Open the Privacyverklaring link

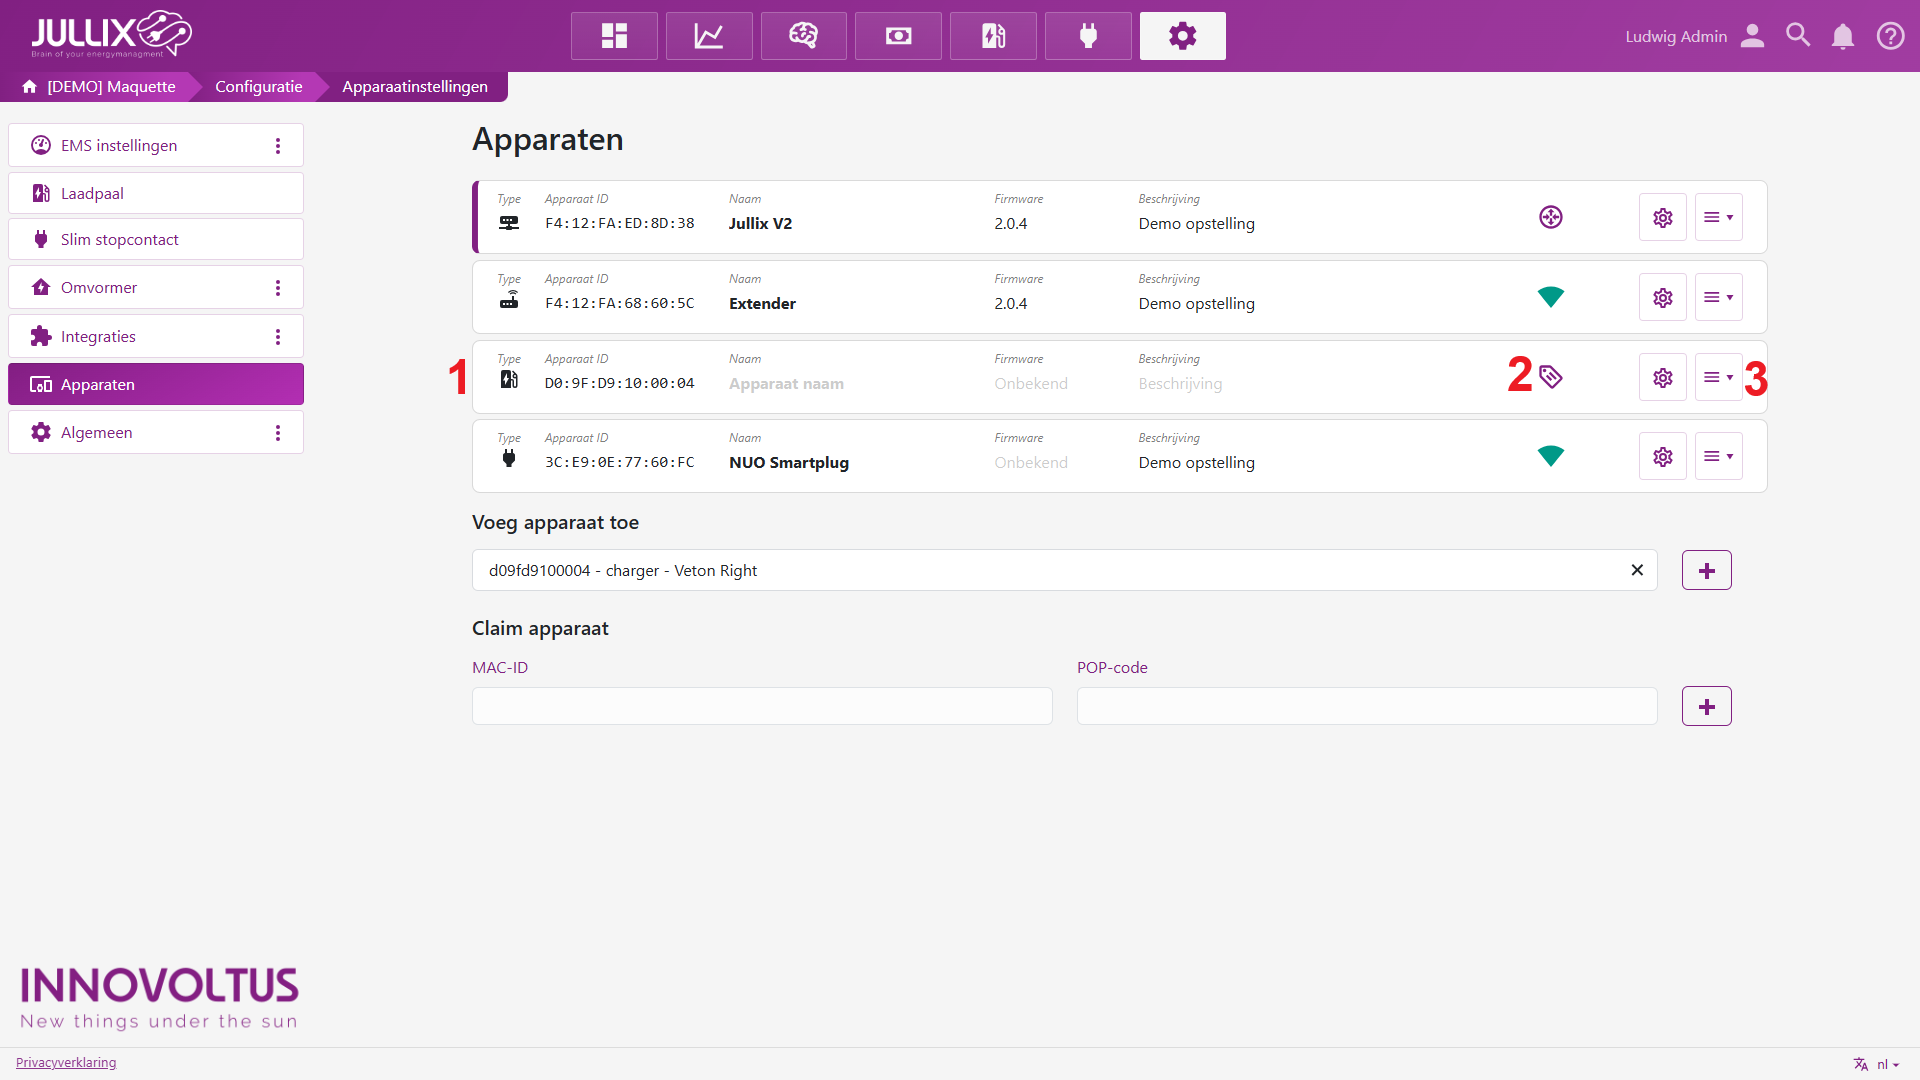tap(66, 1062)
